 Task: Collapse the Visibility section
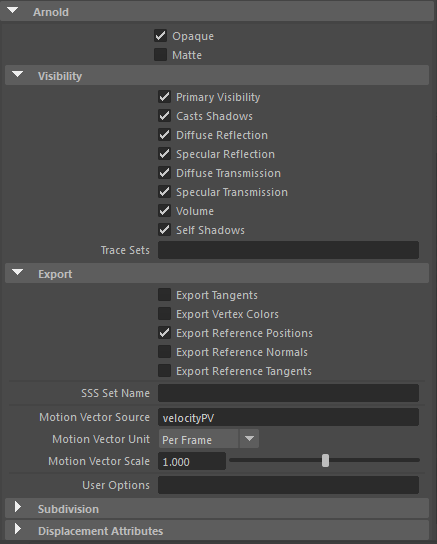(x=17, y=75)
